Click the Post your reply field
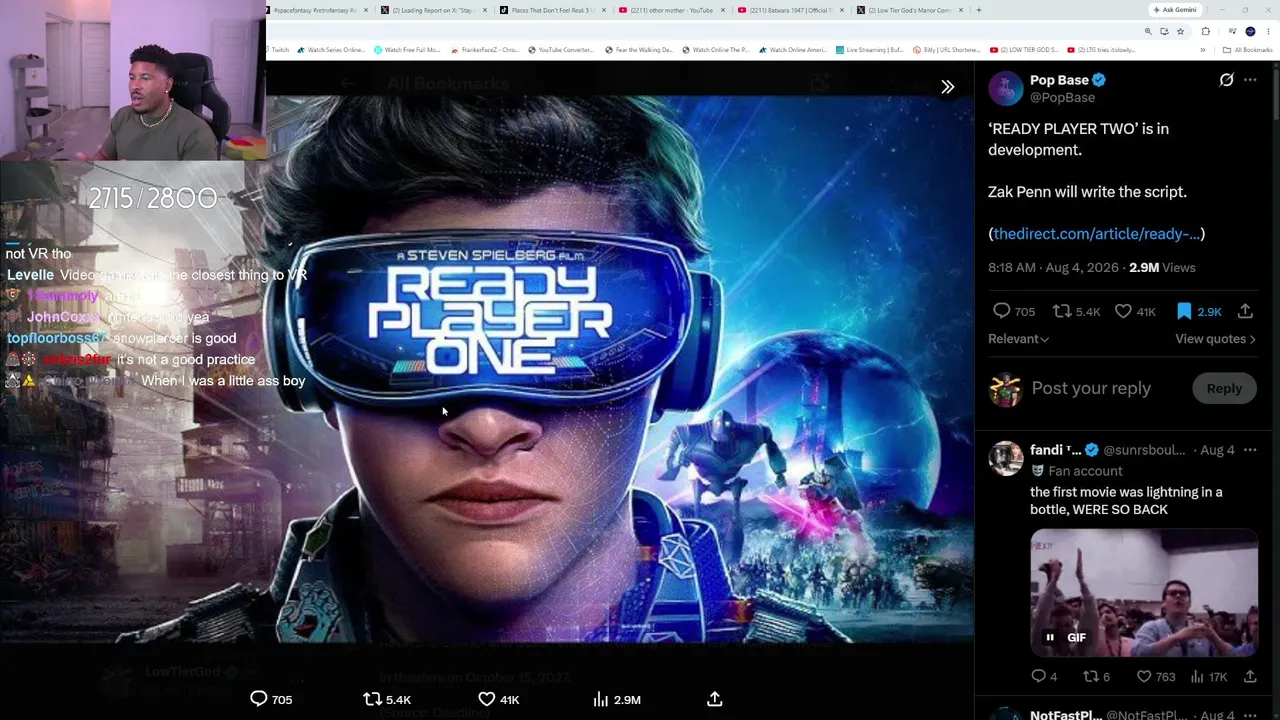The width and height of the screenshot is (1280, 720). click(x=1091, y=388)
